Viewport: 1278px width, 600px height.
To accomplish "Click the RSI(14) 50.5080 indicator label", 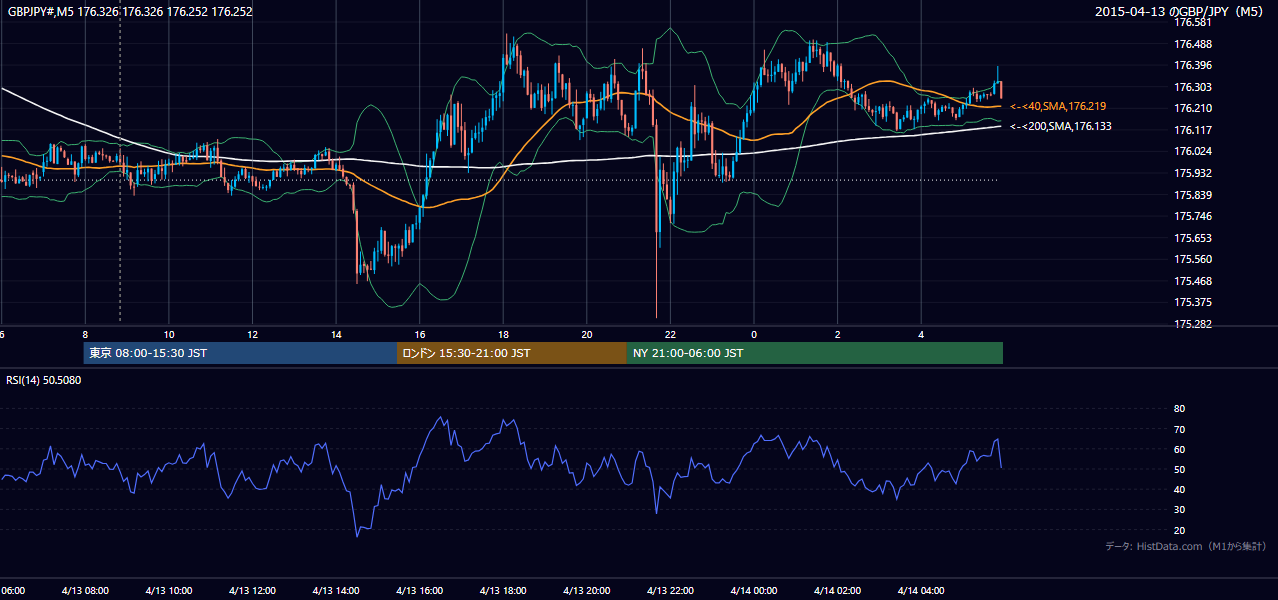I will click(44, 380).
